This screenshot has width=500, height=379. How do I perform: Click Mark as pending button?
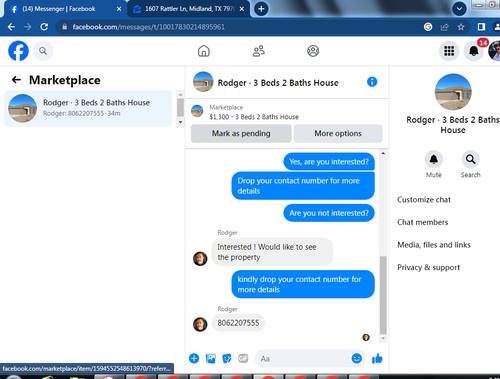pos(241,133)
